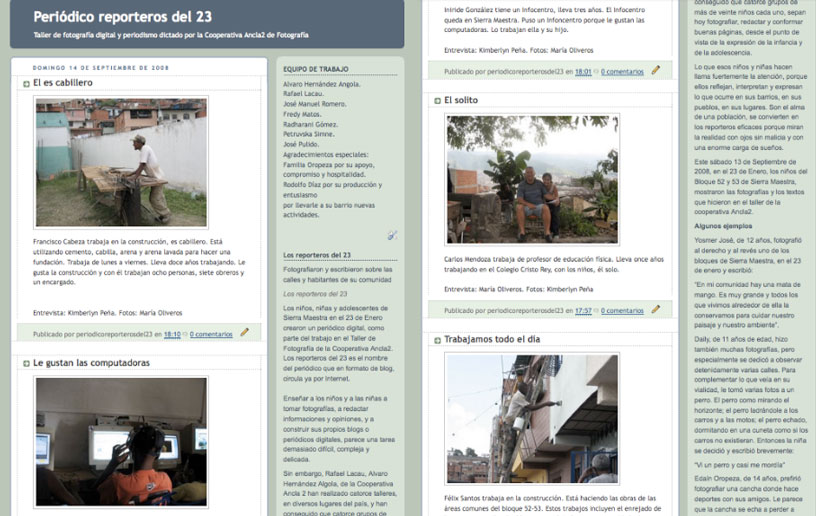Screen dimensions: 816x516
Task: Click the pencil icon beside the 18:01 post footer
Action: 656,69
